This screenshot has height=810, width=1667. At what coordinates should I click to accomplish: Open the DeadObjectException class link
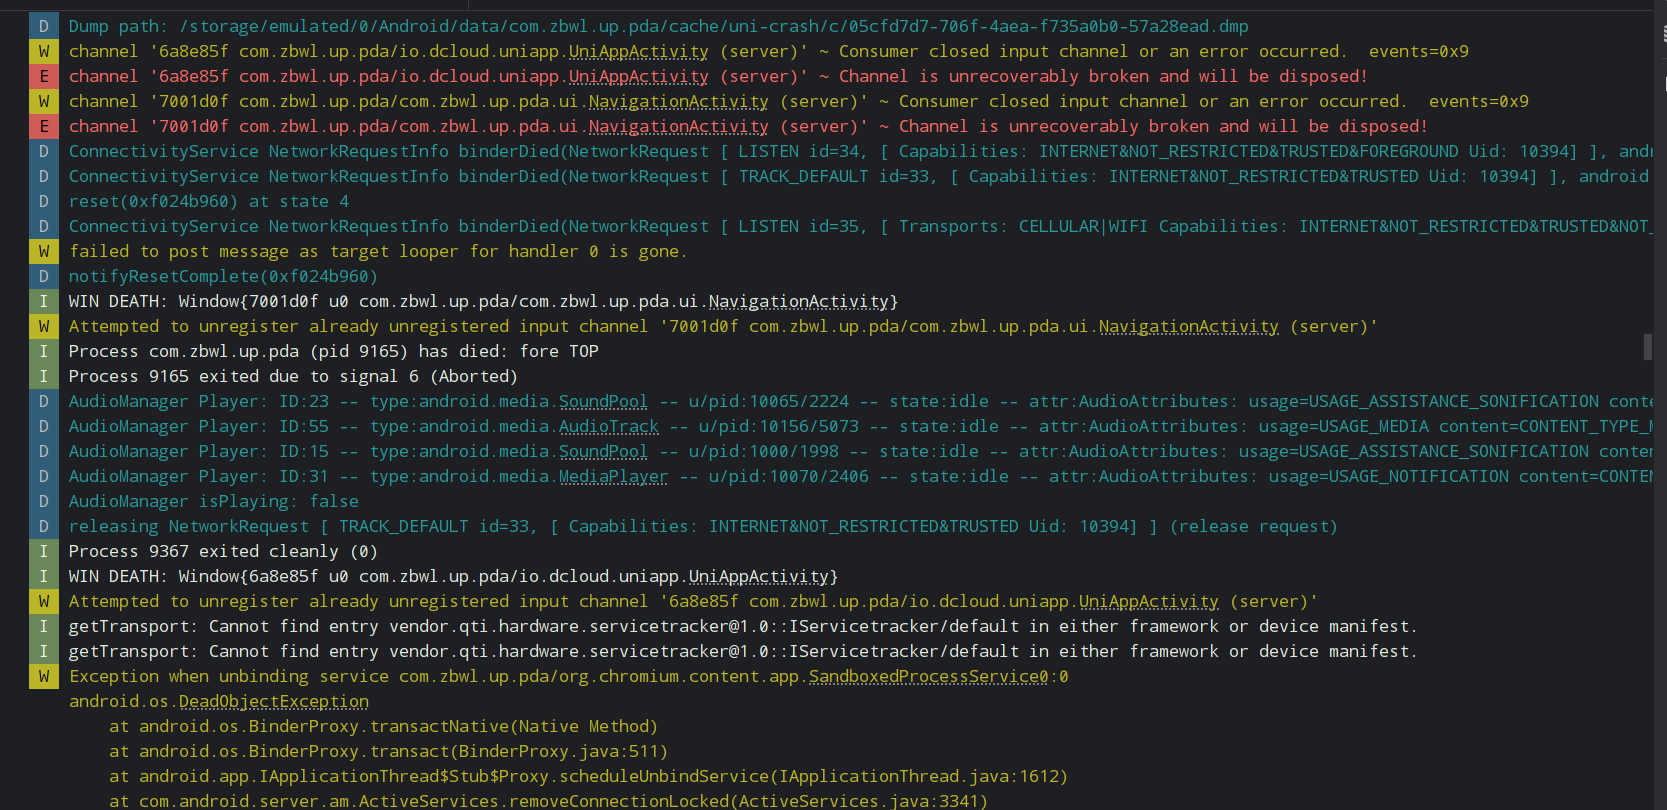pyautogui.click(x=273, y=701)
